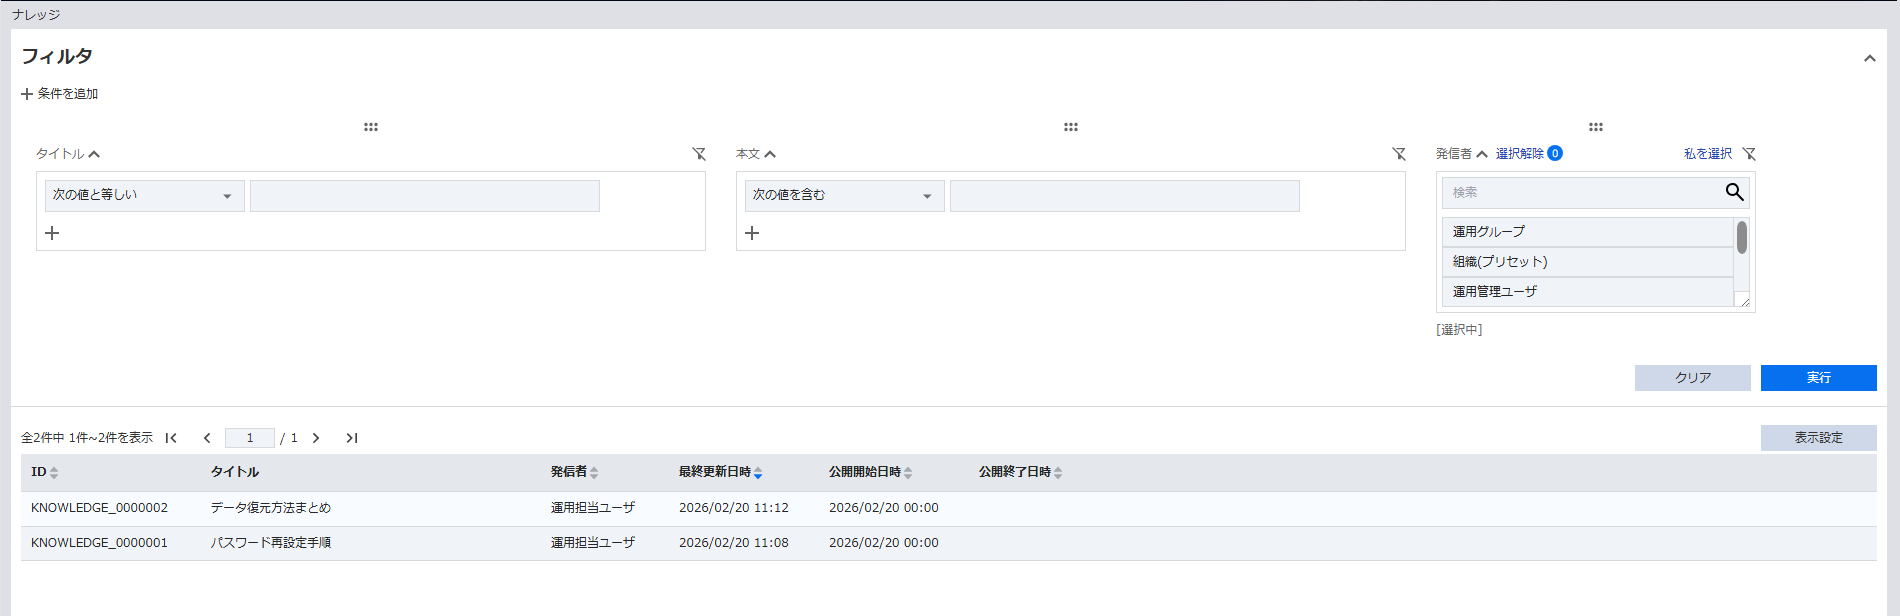The image size is (1900, 616).
Task: Click the clear filter icon for 発信者
Action: [1749, 154]
